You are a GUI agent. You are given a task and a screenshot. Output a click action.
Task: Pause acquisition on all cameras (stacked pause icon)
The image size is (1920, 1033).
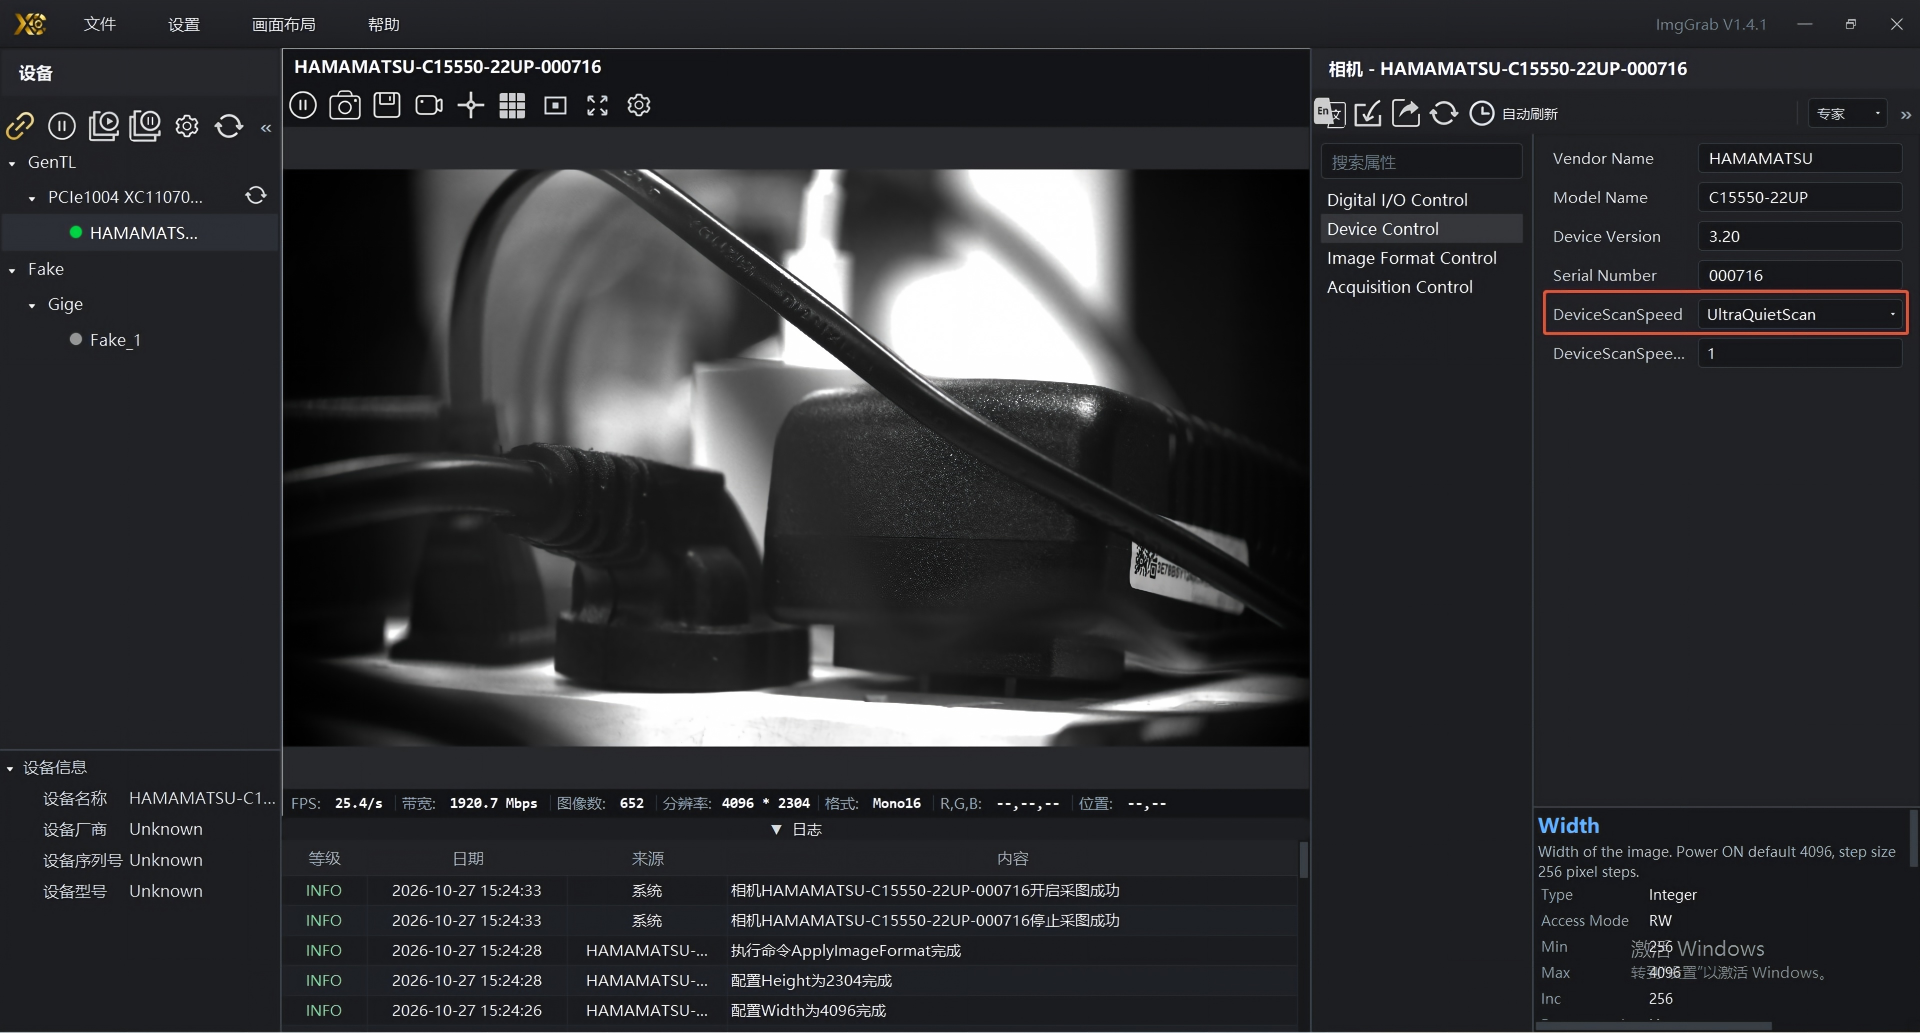tap(145, 126)
